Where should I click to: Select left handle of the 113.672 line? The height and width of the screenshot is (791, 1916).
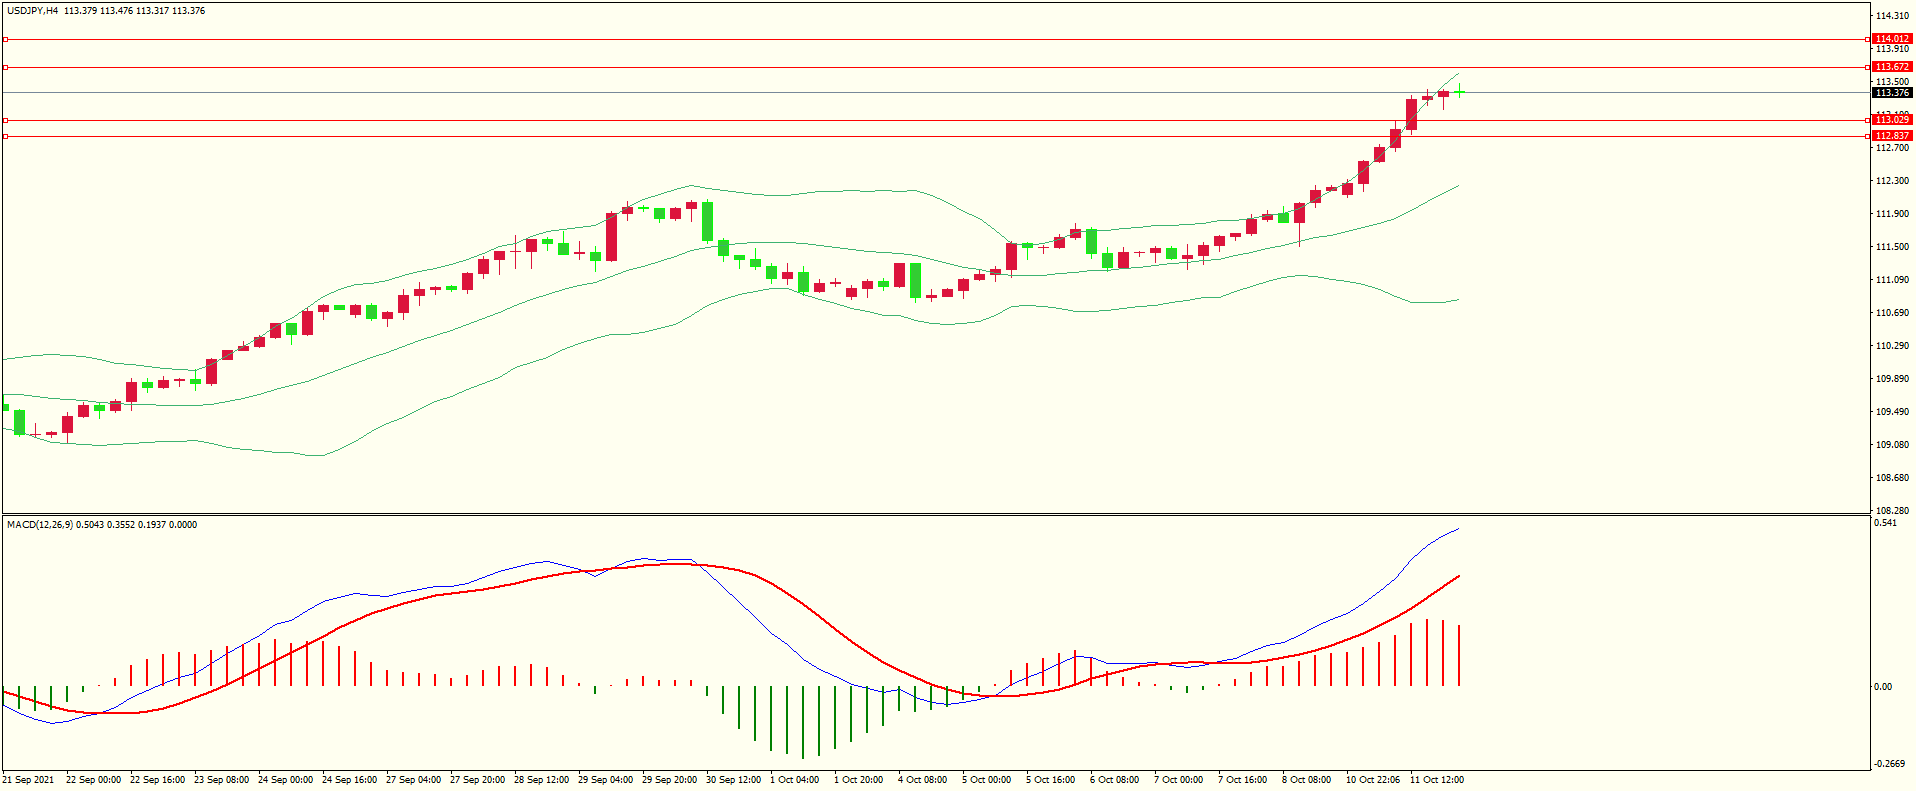coord(5,67)
